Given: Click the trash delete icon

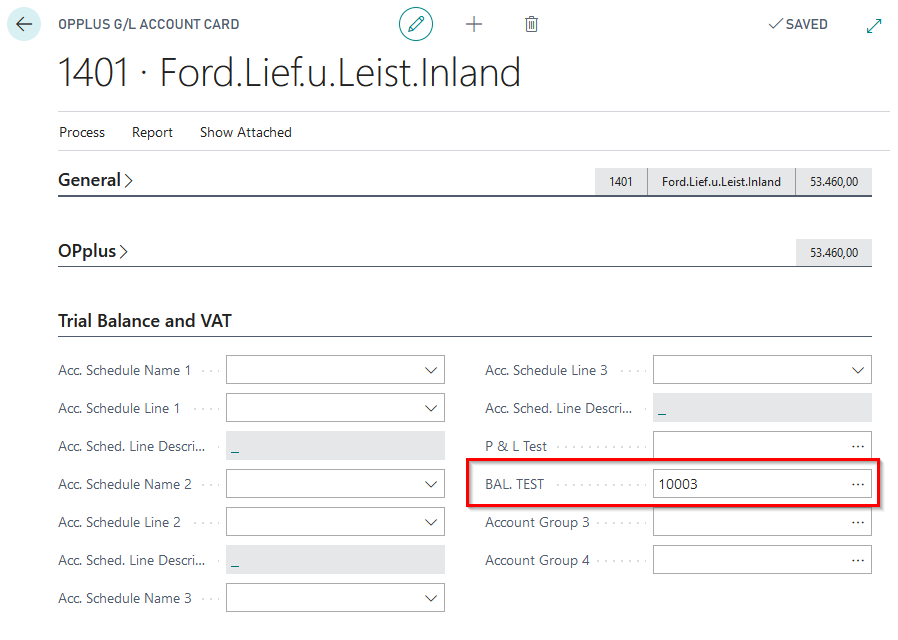Looking at the screenshot, I should point(531,24).
